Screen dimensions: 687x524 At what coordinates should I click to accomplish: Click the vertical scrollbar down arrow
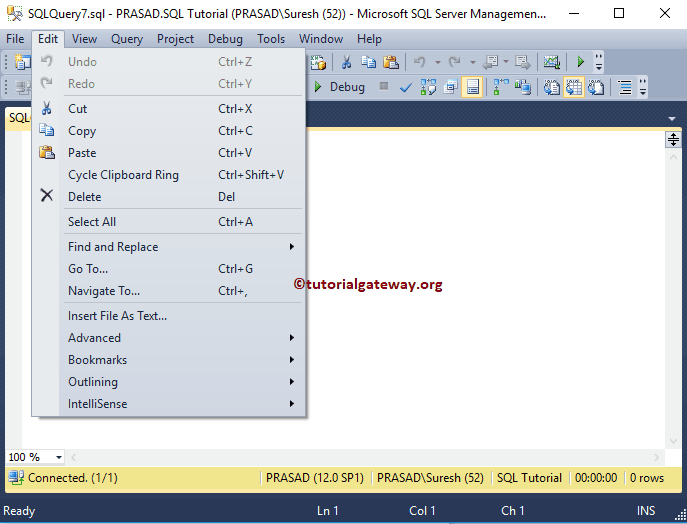673,441
